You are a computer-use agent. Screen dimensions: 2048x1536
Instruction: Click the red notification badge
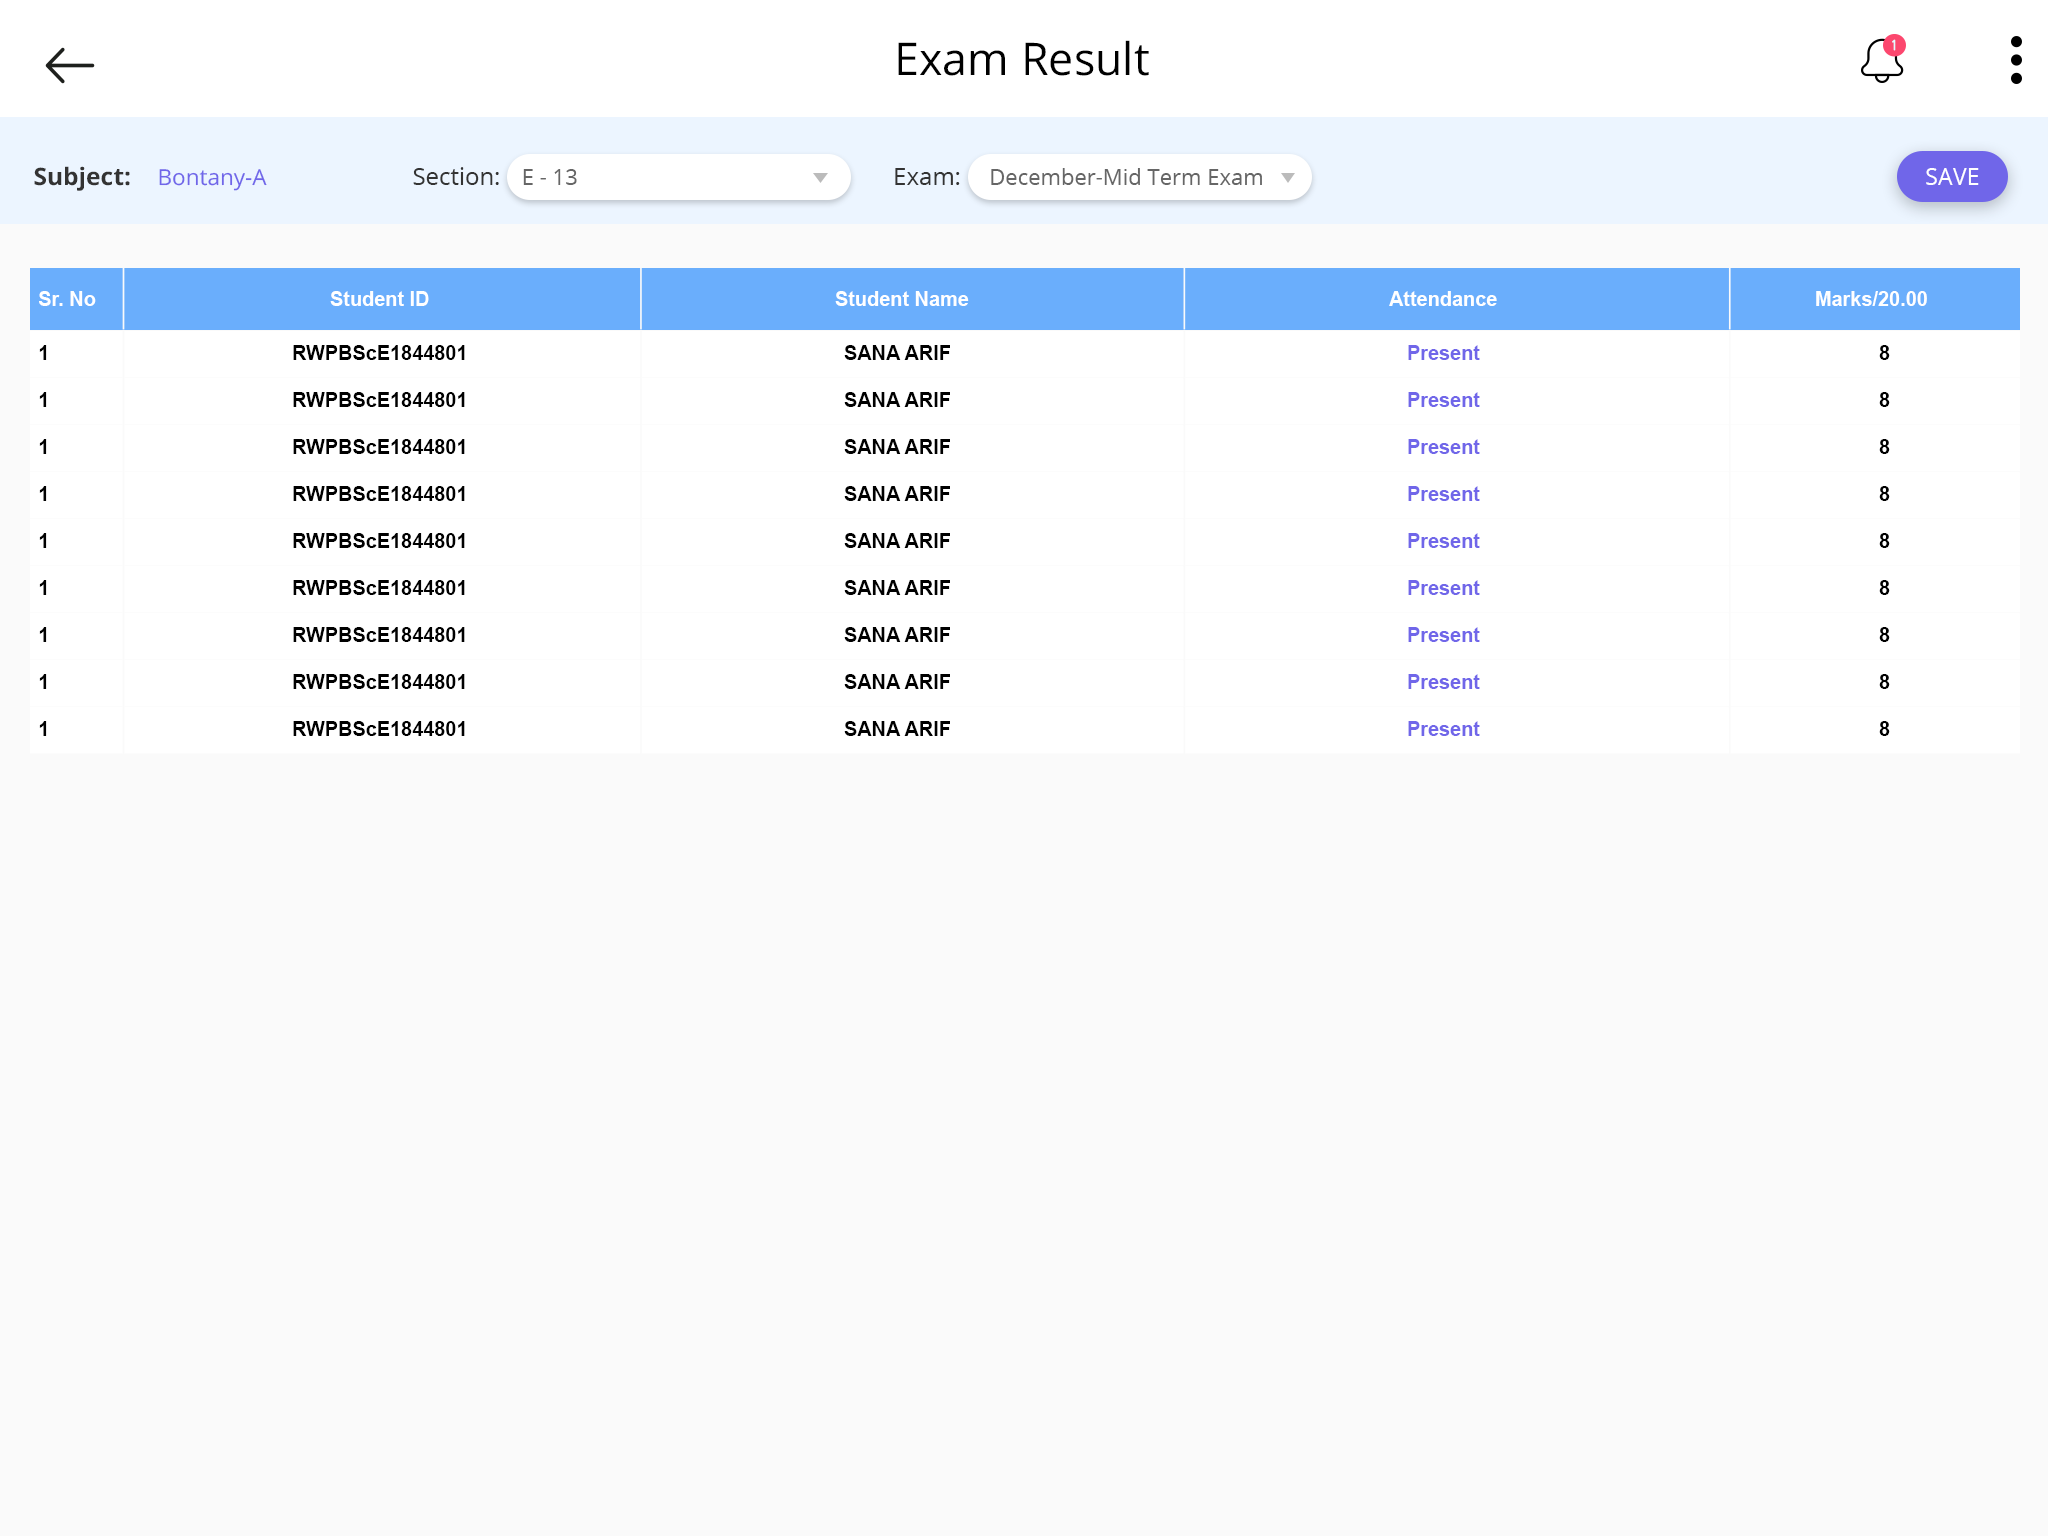tap(1894, 46)
